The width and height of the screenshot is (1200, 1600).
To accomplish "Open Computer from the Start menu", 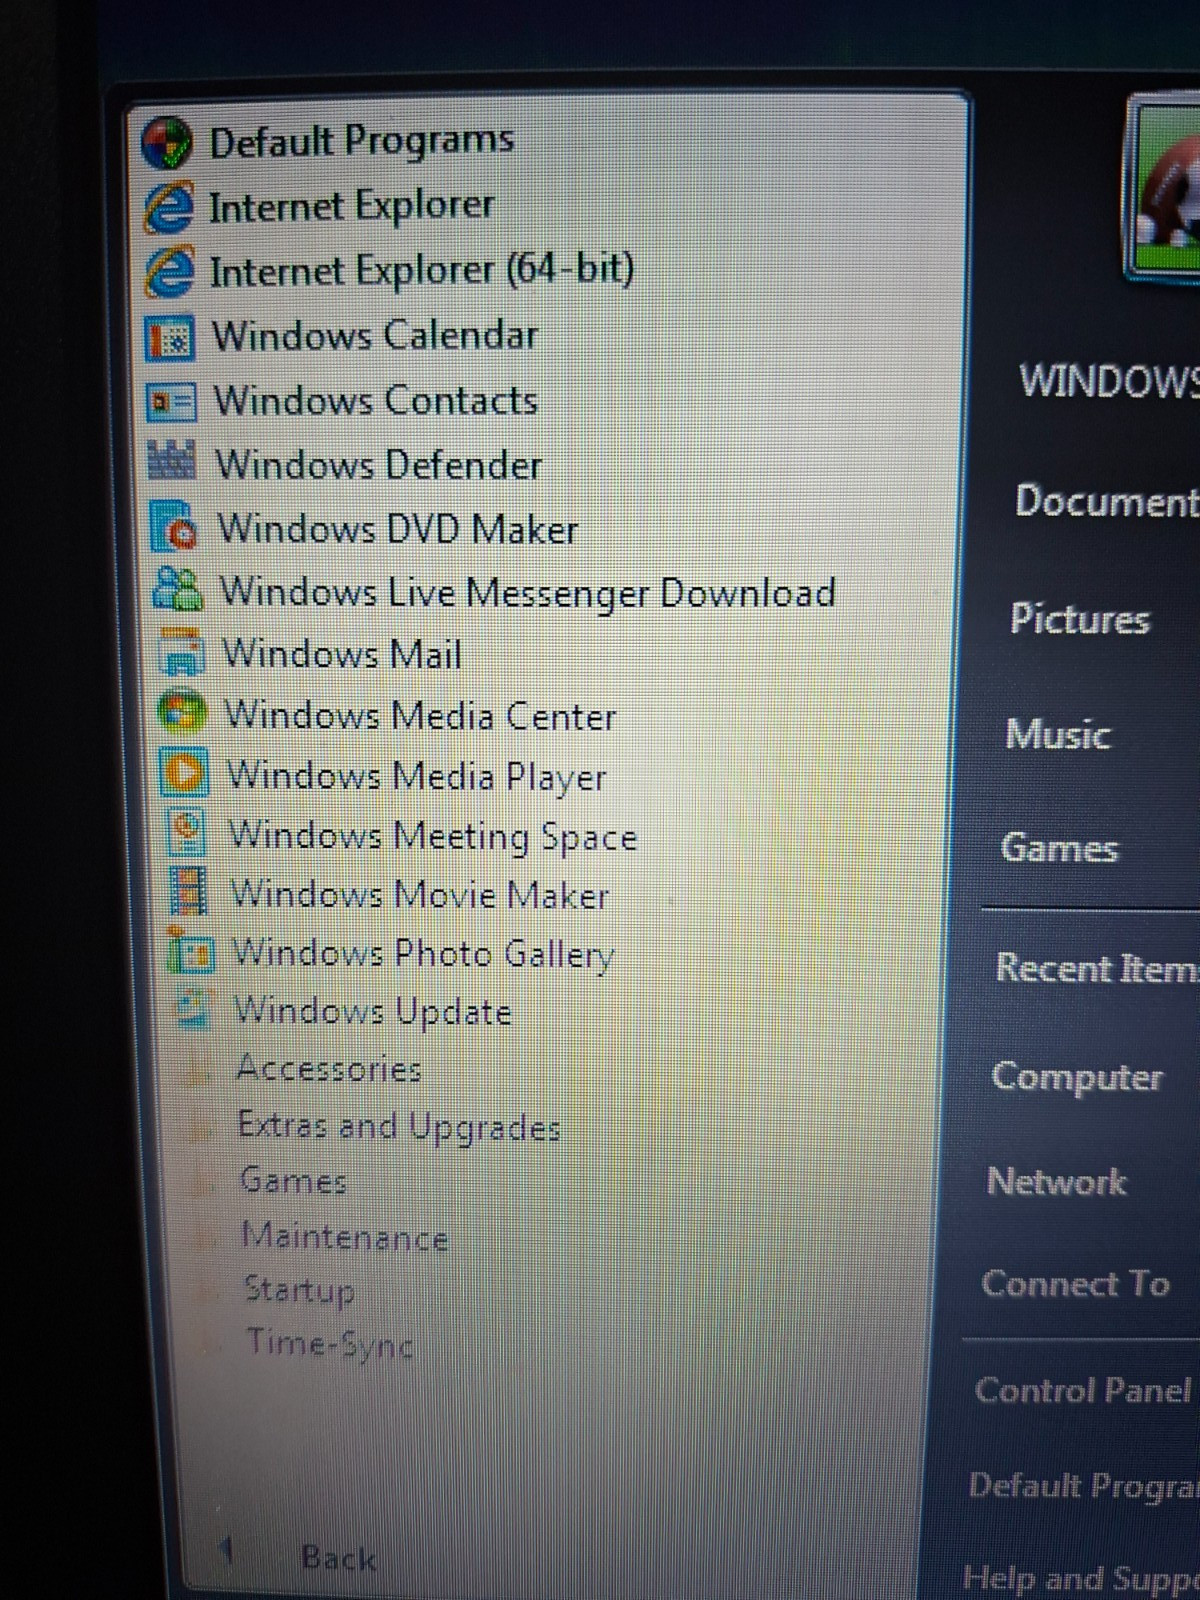I will [1077, 1077].
